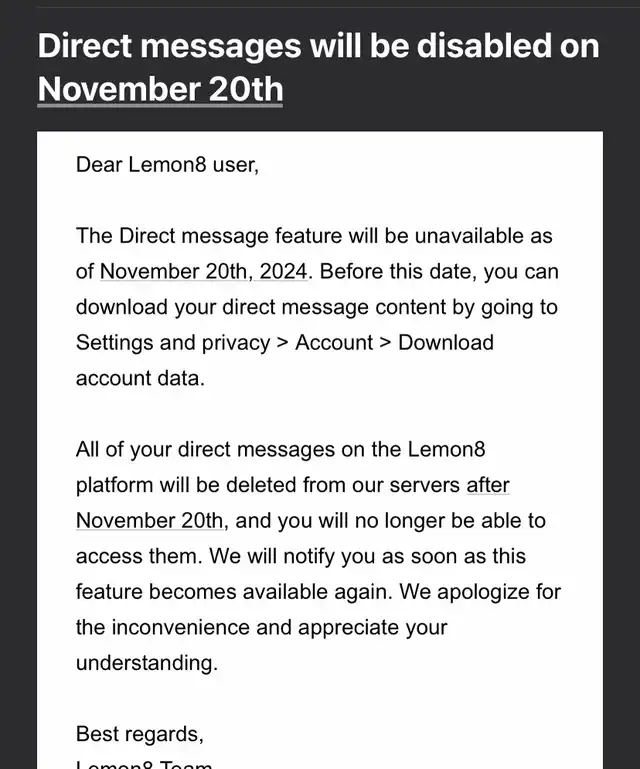This screenshot has width=640, height=769.
Task: Click the 'account data.' line
Action: [140, 378]
